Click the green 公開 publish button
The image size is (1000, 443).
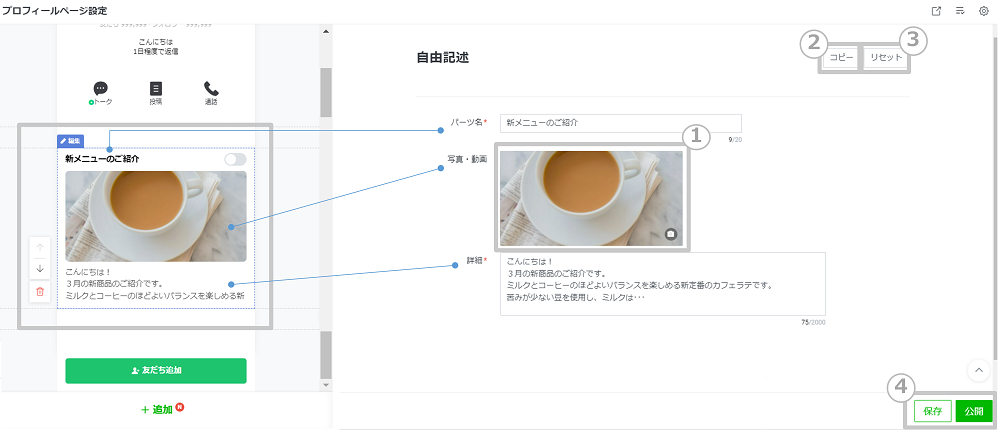pos(974,411)
